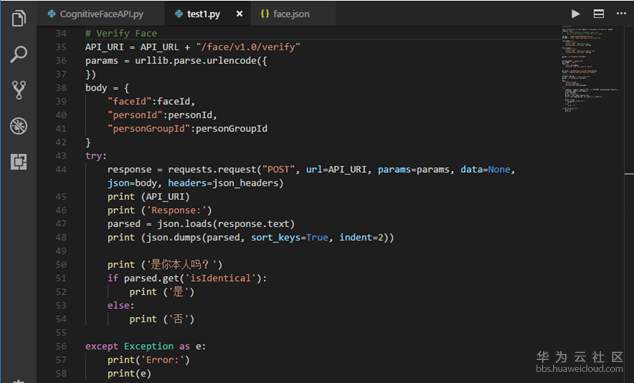The width and height of the screenshot is (634, 383).
Task: Click the JSON braces icon on face.json tab
Action: point(265,14)
